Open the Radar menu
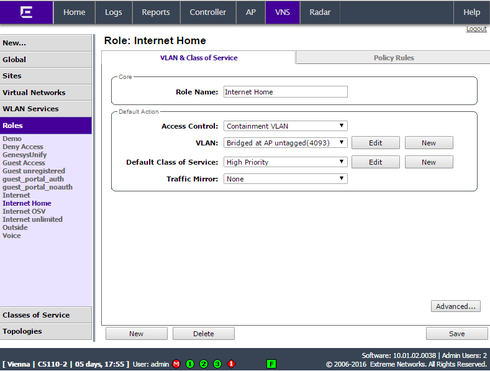Viewport: 490px width, 371px height. click(x=320, y=12)
